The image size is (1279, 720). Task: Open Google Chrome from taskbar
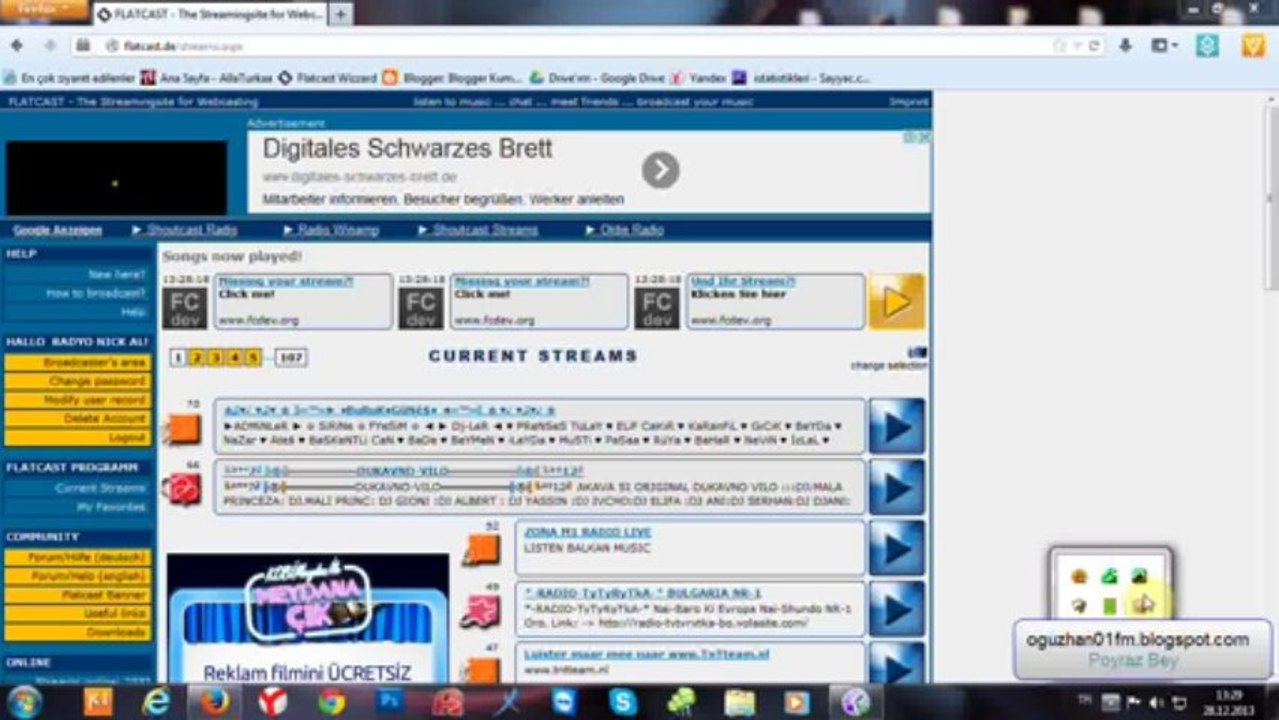pos(331,703)
